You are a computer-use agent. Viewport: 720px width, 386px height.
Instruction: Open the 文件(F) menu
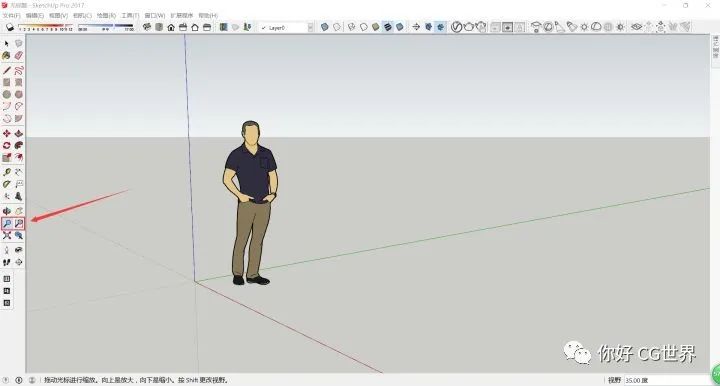(x=11, y=16)
